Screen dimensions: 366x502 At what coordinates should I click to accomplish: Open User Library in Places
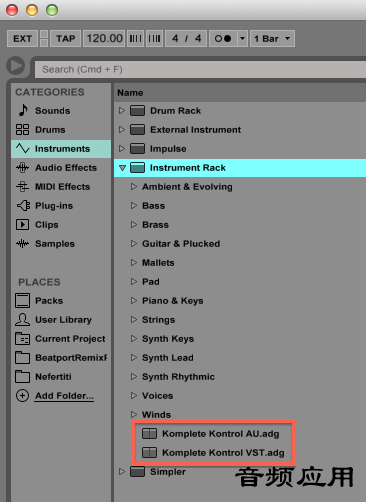click(x=61, y=319)
